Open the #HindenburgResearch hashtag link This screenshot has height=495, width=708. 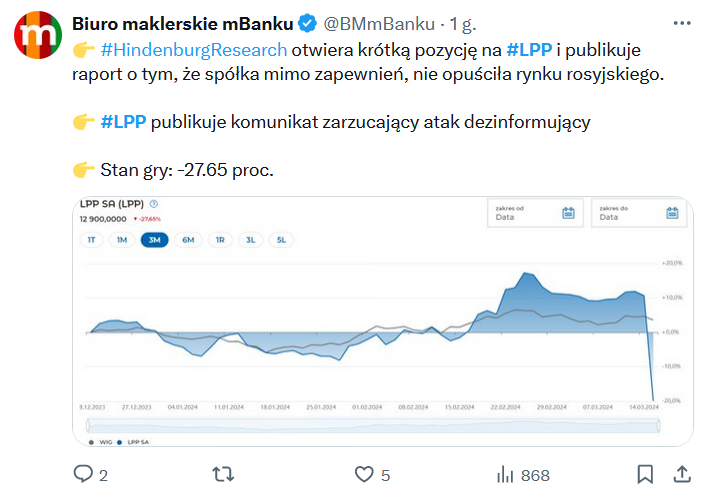(x=194, y=49)
